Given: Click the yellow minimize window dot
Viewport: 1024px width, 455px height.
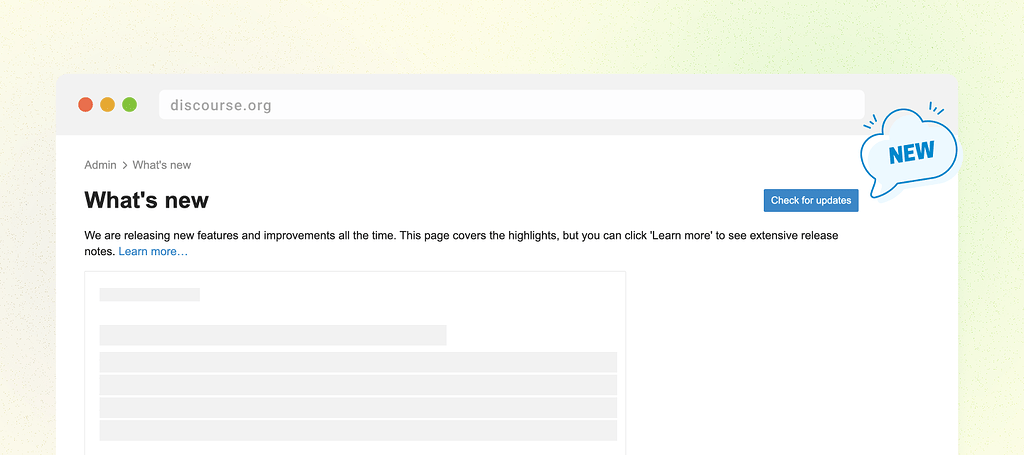Looking at the screenshot, I should [108, 105].
